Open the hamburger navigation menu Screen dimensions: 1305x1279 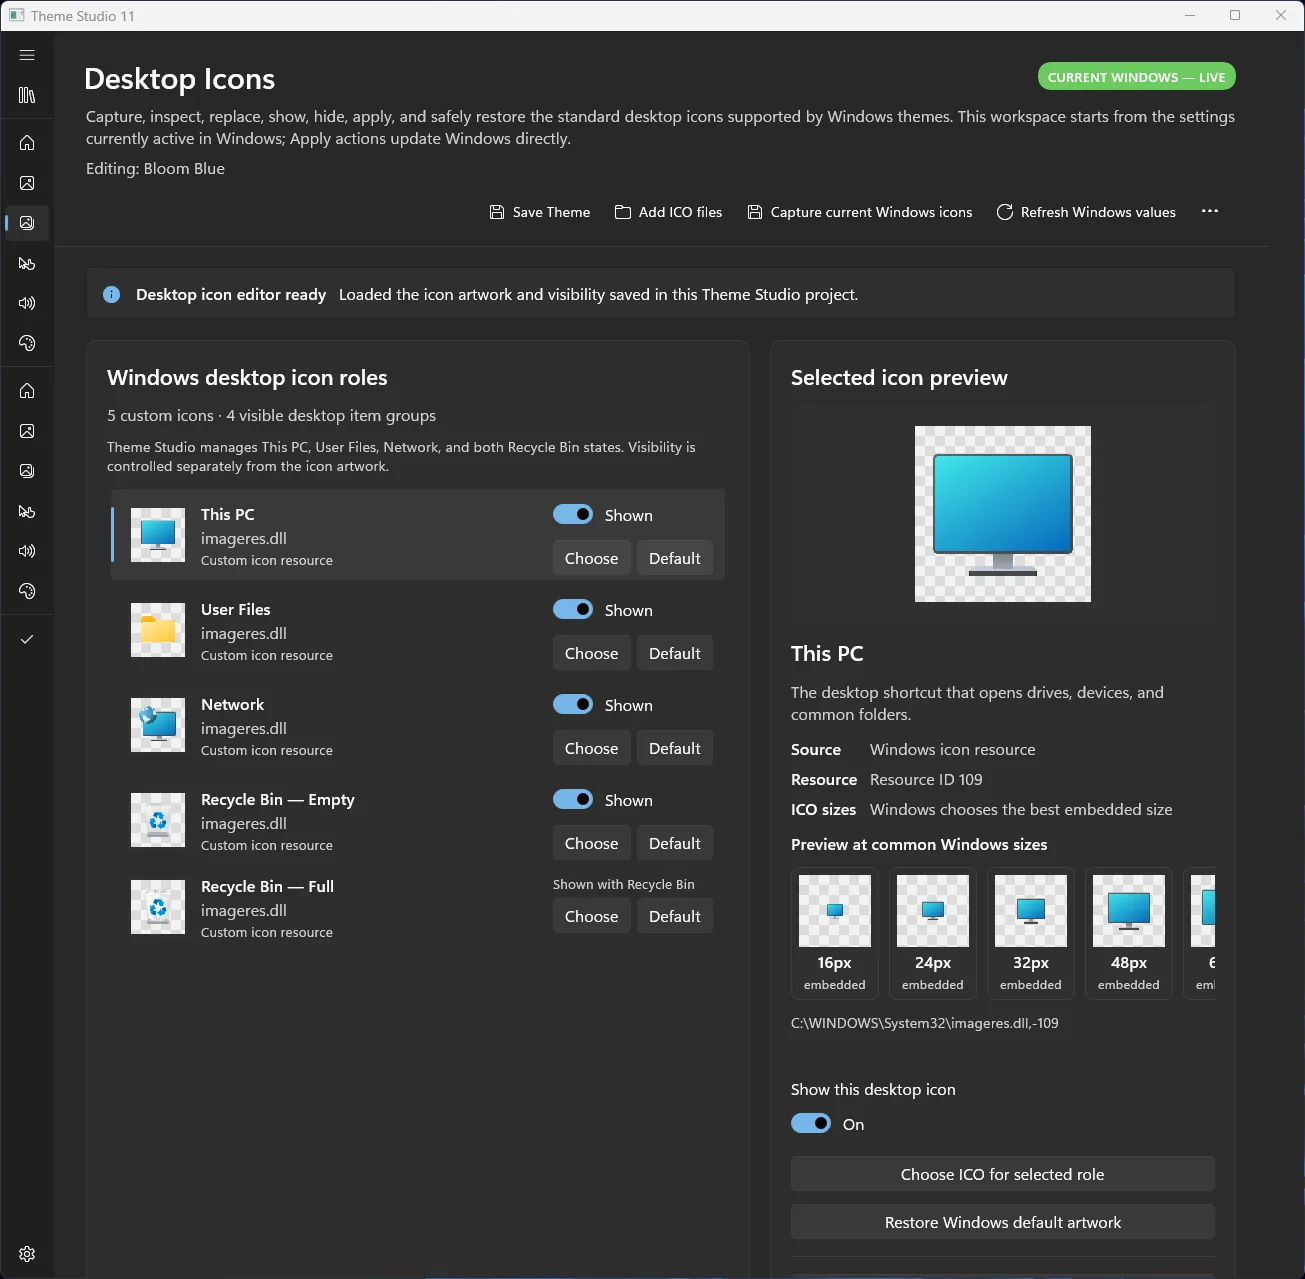pyautogui.click(x=27, y=55)
